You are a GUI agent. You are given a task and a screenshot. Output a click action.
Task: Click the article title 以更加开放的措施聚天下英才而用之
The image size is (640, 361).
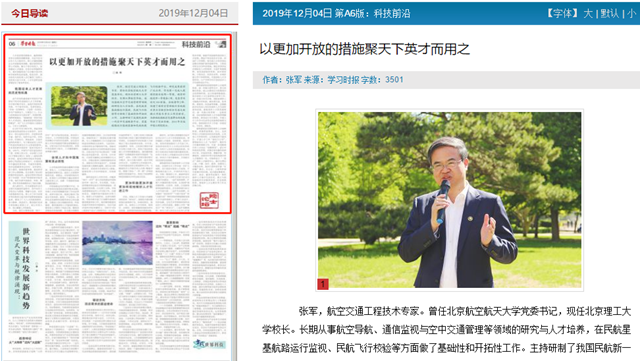pyautogui.click(x=364, y=49)
